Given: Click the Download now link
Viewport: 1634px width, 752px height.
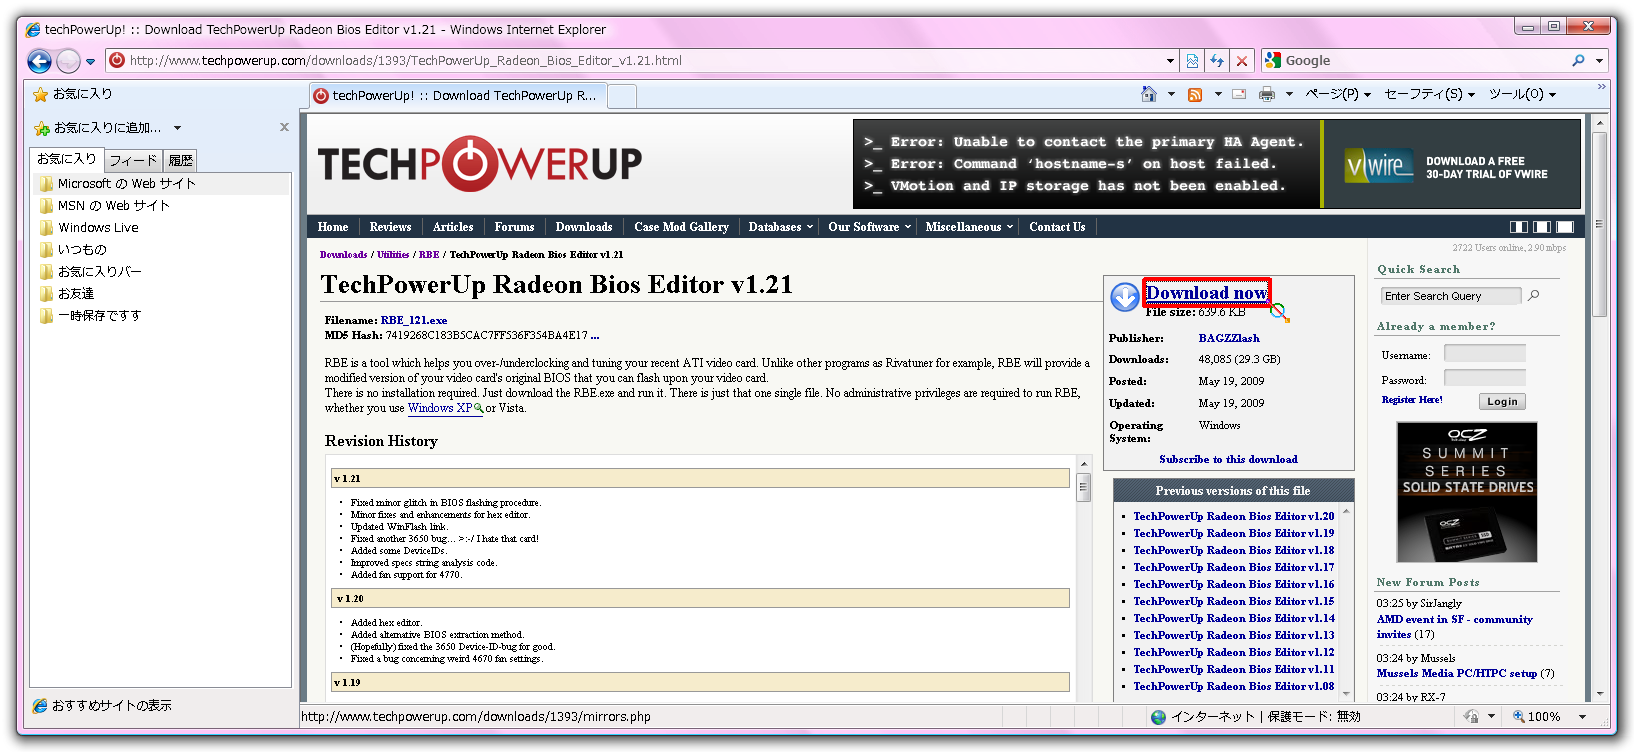Looking at the screenshot, I should pos(1207,293).
